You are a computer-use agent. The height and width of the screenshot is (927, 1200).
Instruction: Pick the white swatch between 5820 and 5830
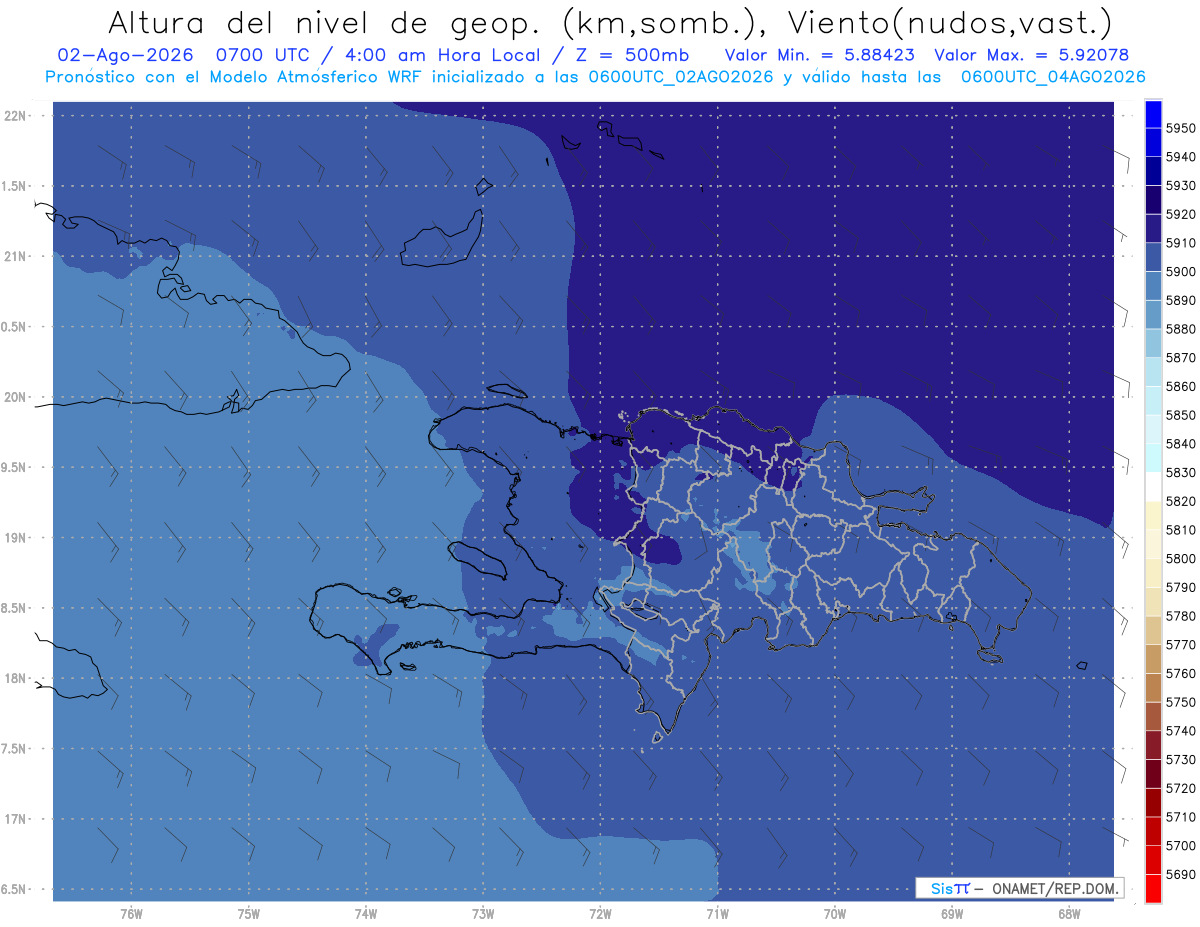[1153, 487]
